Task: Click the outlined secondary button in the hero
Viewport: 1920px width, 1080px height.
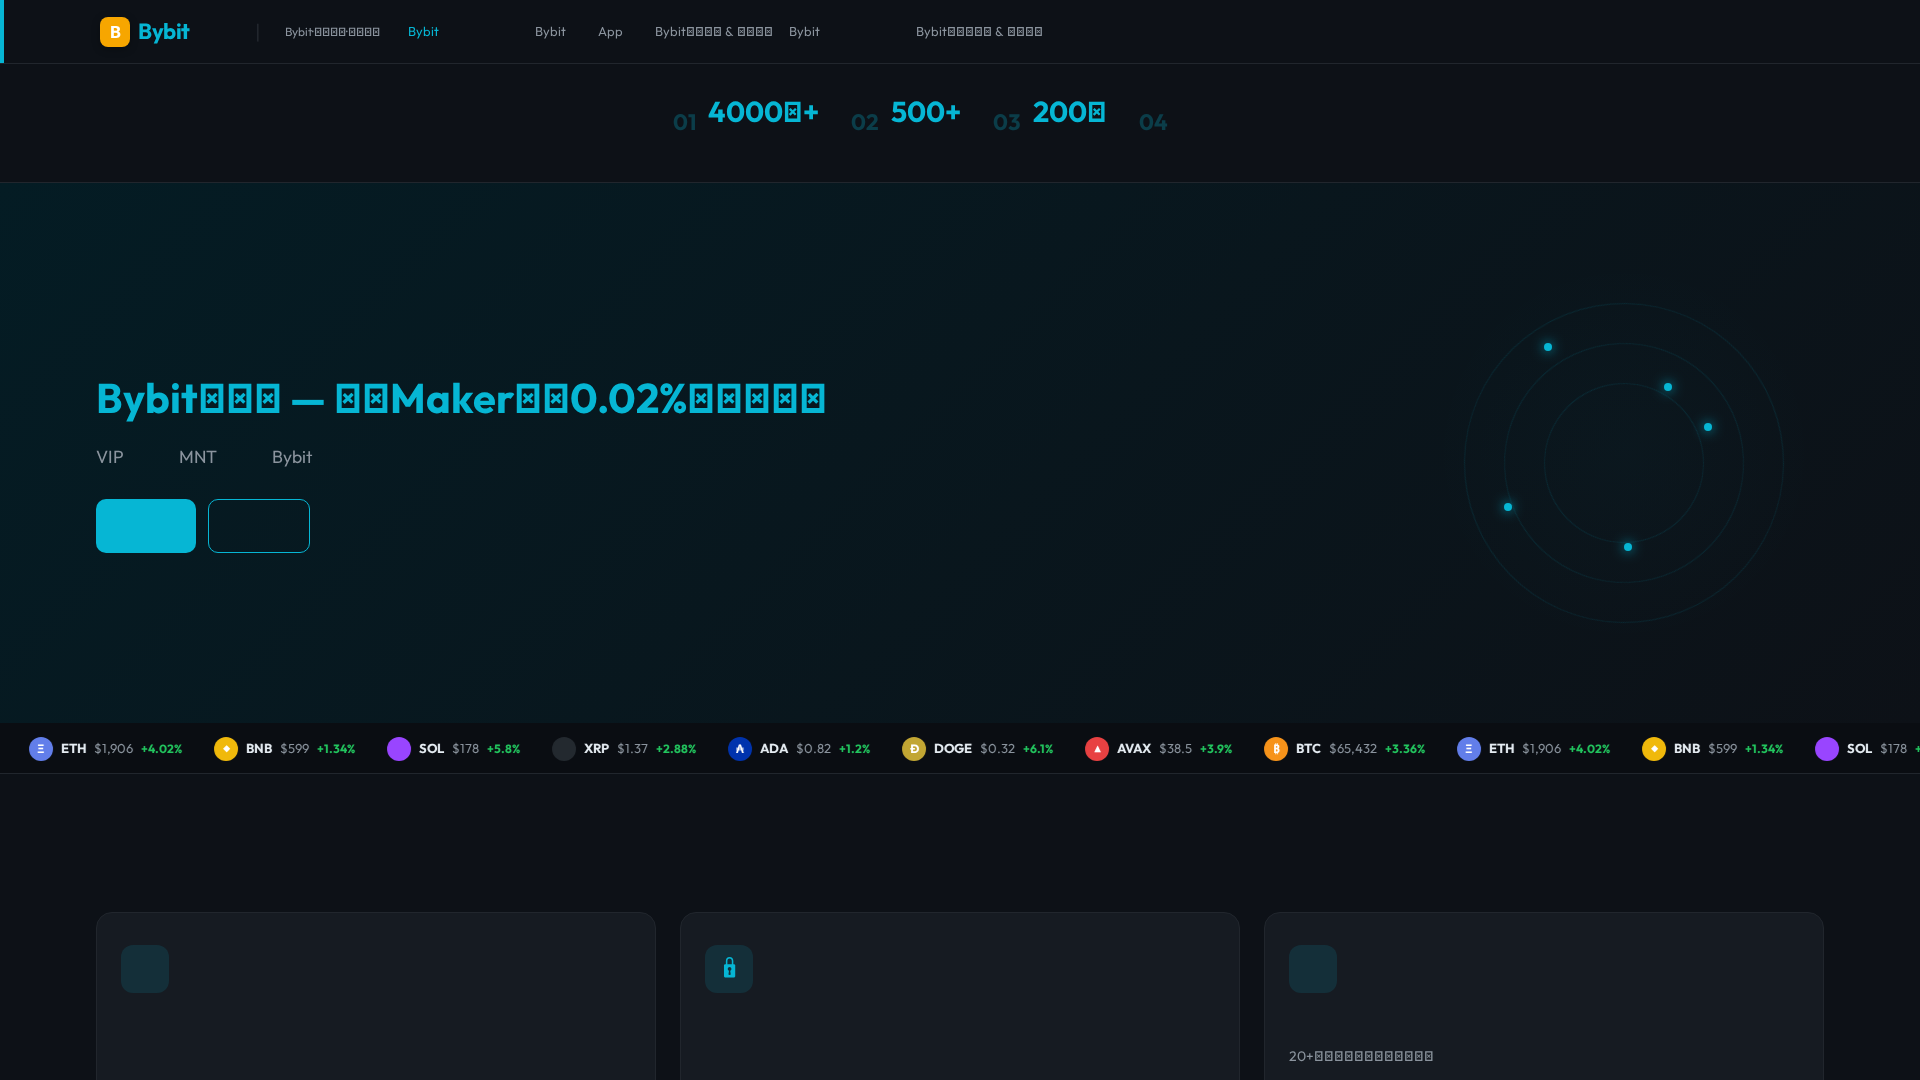Action: click(x=258, y=525)
